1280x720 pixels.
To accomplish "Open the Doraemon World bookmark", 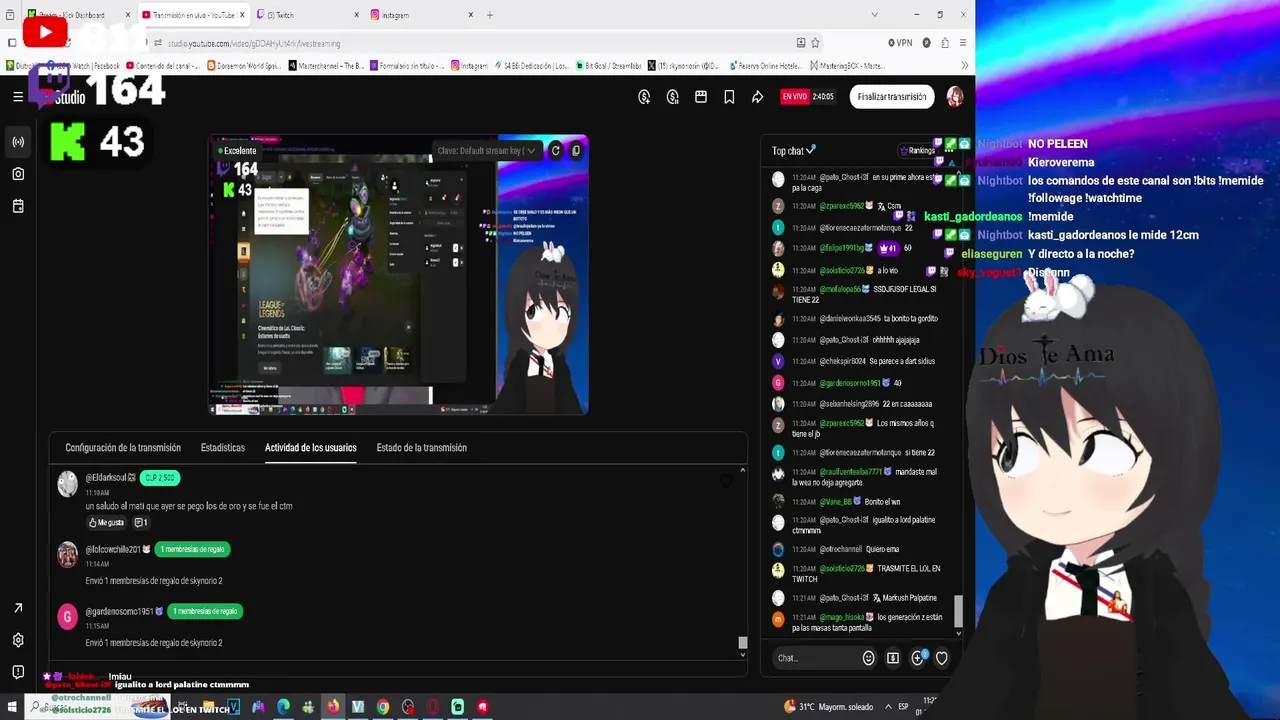I will (245, 66).
